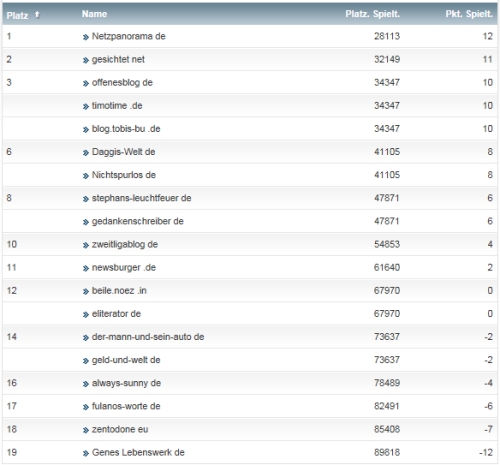
Task: Select the value 61640 in newsburger row
Action: click(x=387, y=267)
